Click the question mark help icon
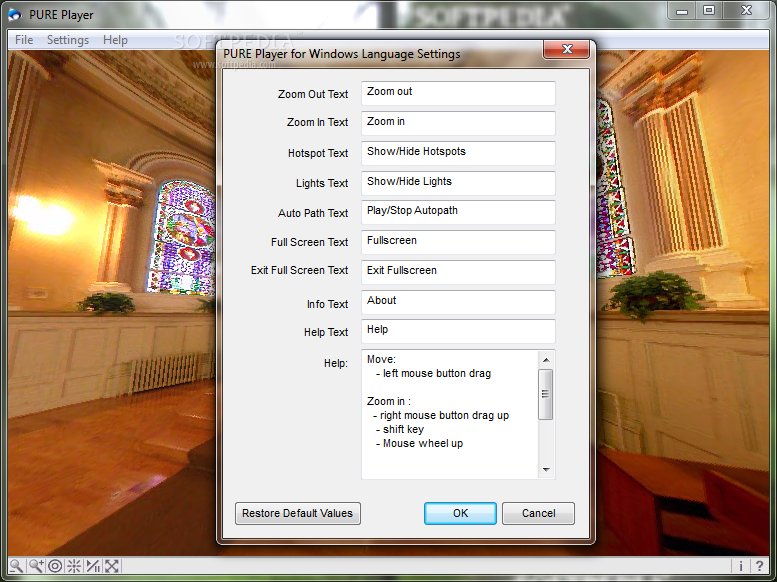Screen dimensions: 777x582 [759, 566]
